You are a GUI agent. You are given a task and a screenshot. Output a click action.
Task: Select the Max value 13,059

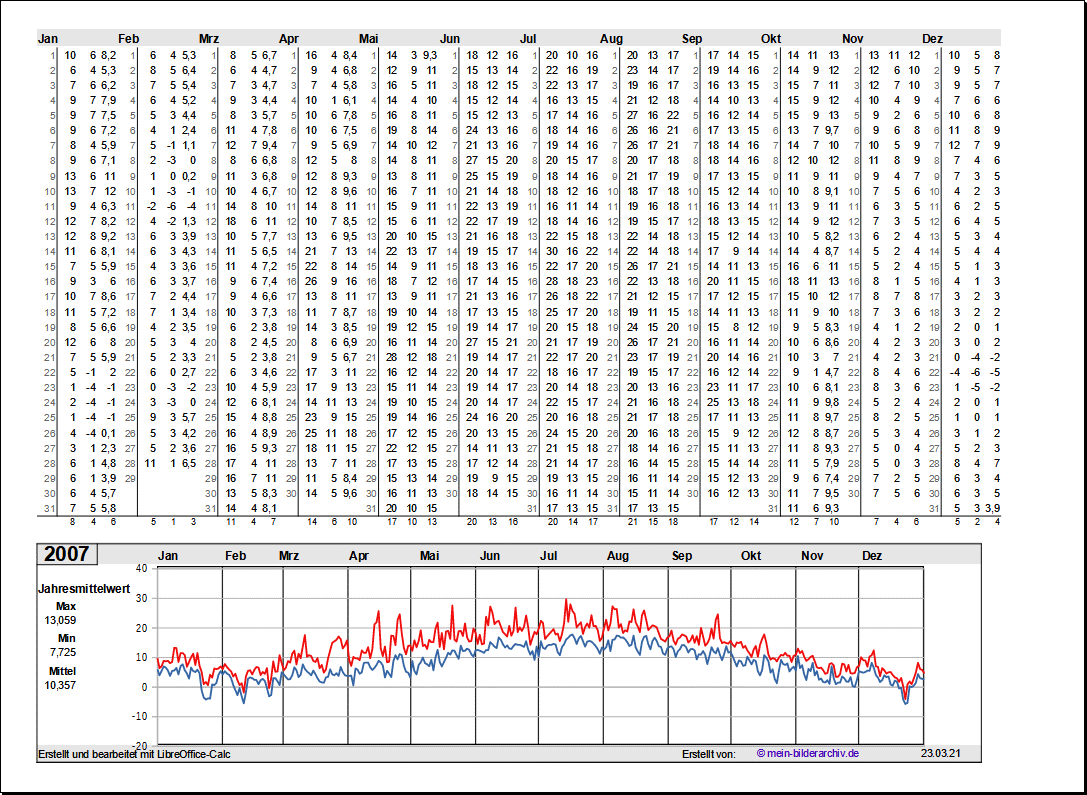click(x=61, y=620)
